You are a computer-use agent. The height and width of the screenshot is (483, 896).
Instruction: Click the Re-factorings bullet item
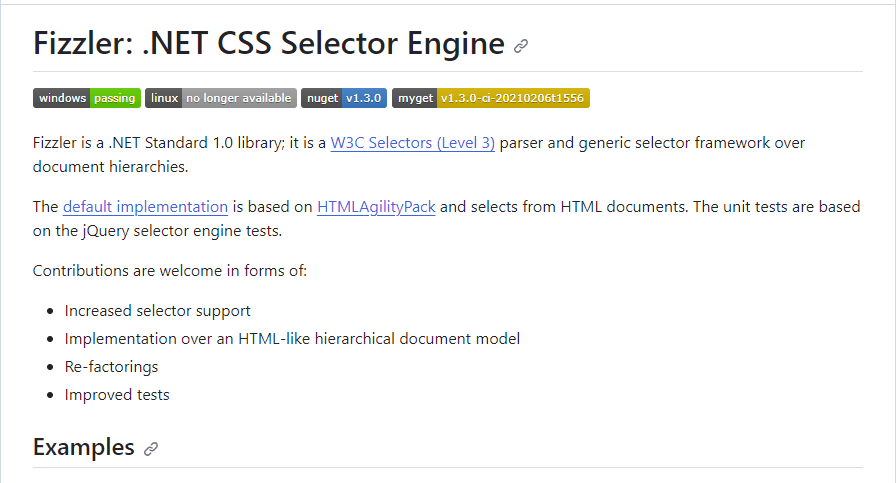point(111,367)
